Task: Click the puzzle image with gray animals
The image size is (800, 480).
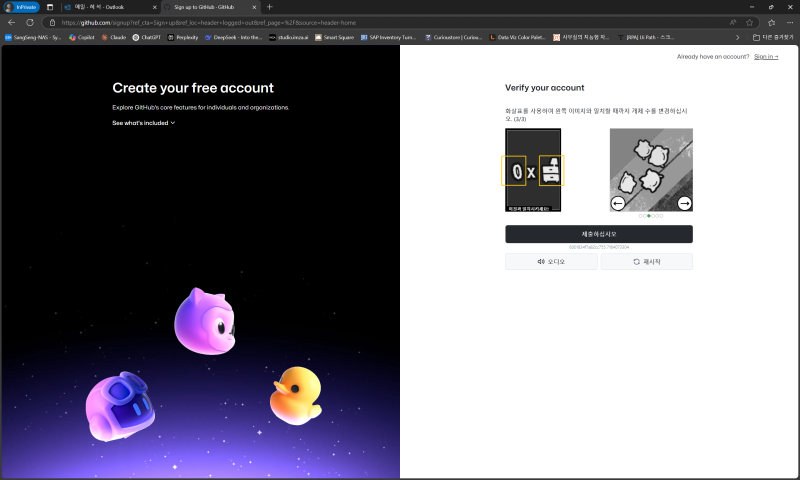Action: point(651,170)
